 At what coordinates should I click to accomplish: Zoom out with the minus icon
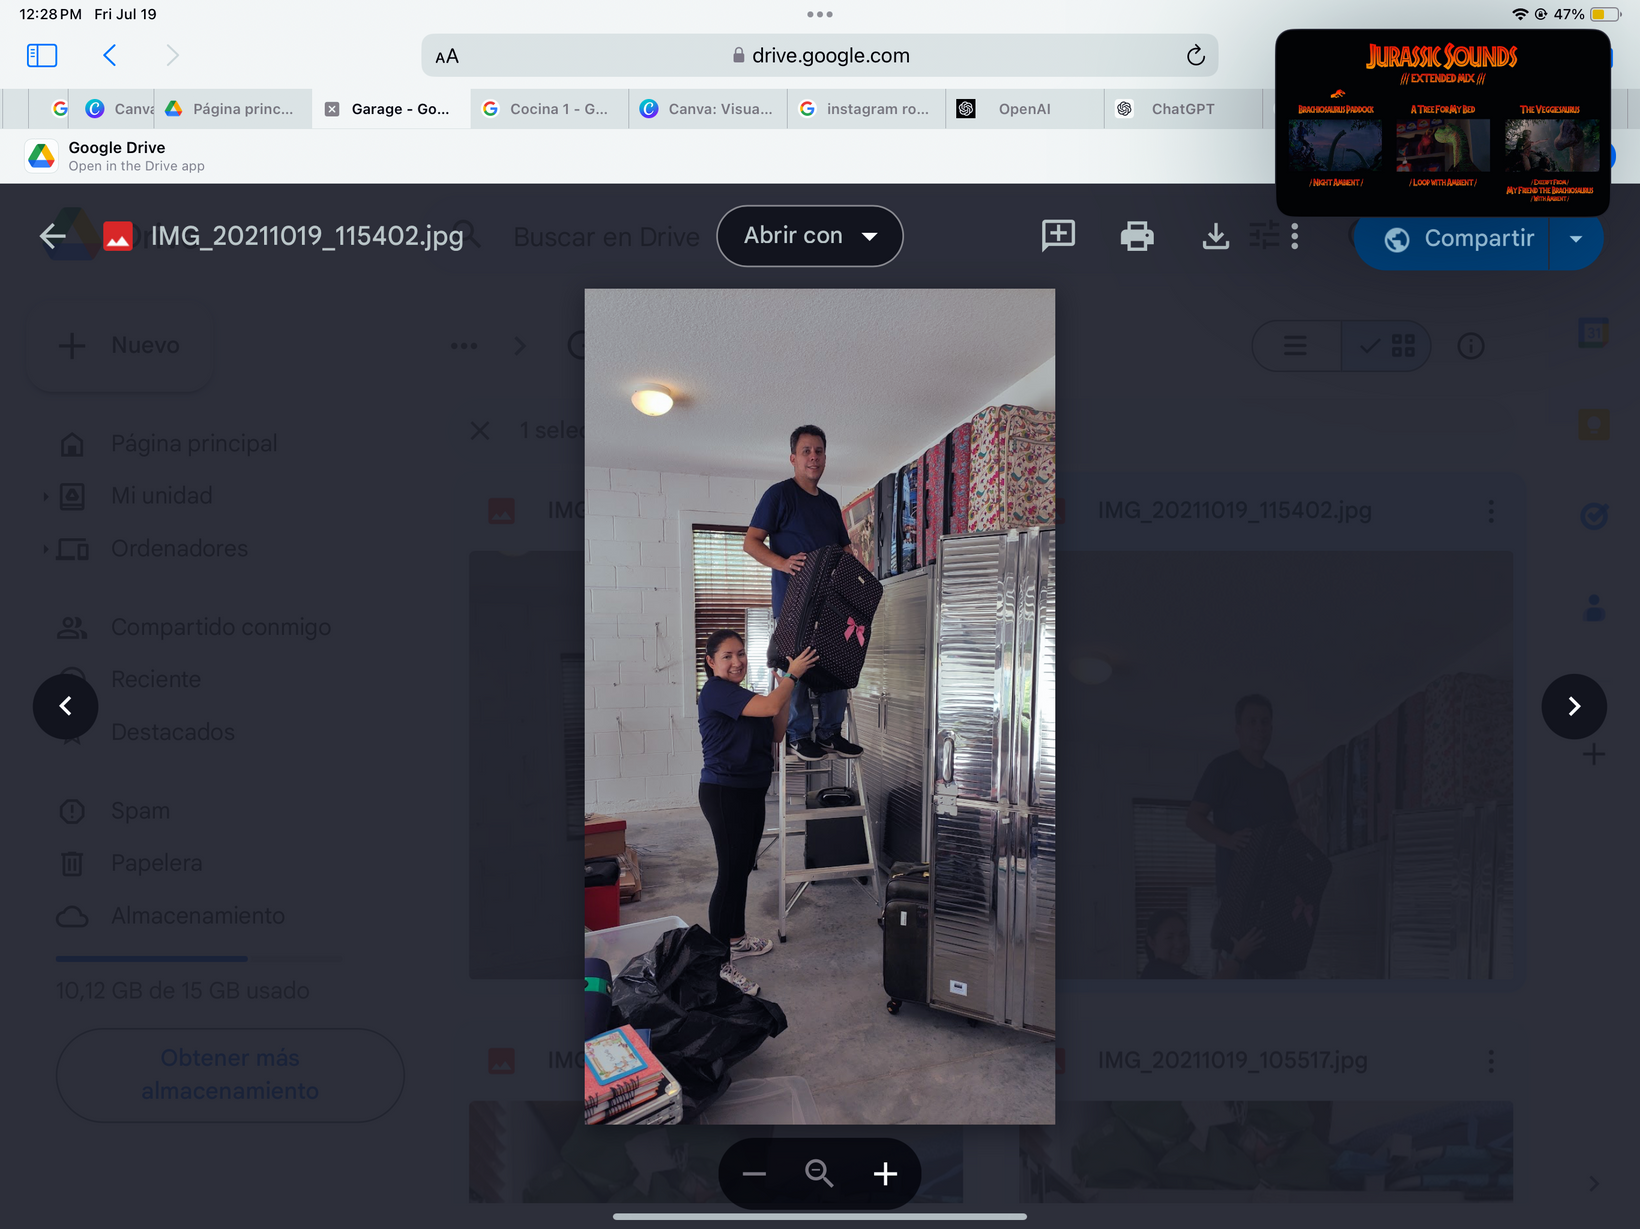click(x=754, y=1174)
